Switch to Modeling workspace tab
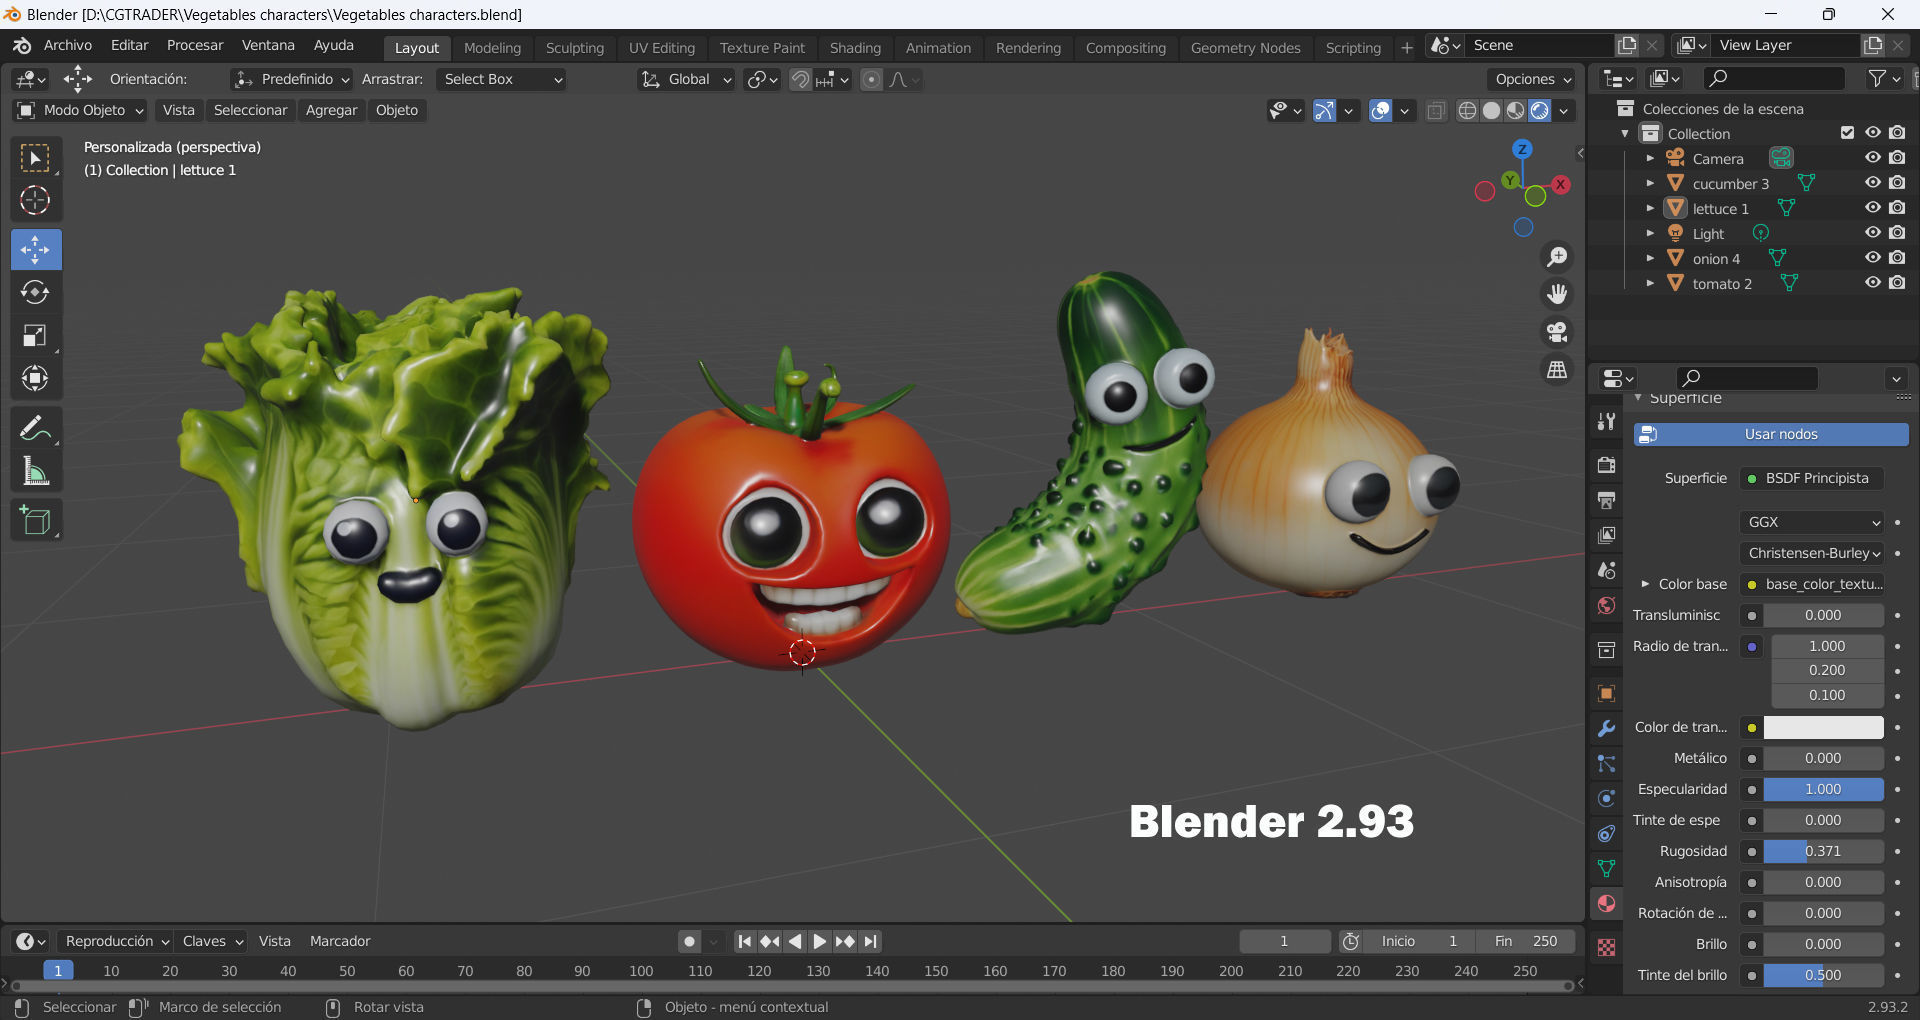This screenshot has width=1920, height=1020. pyautogui.click(x=492, y=48)
